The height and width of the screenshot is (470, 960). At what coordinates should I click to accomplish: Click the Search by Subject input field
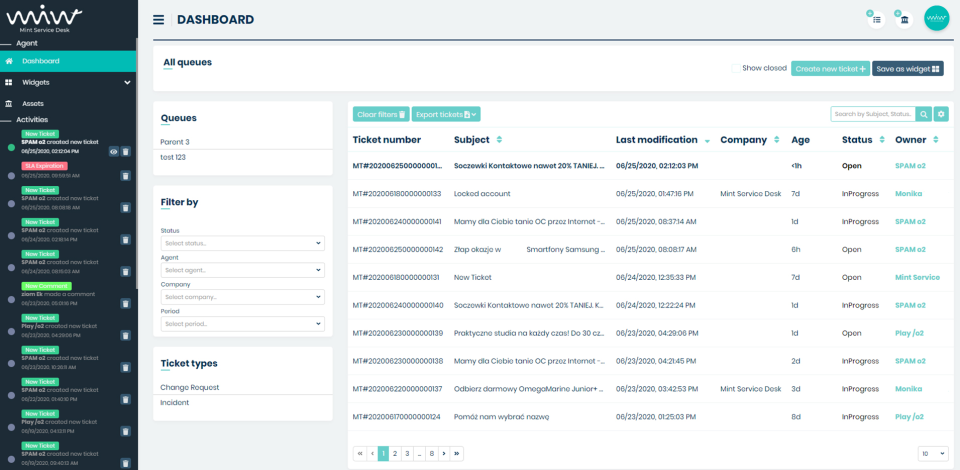[x=874, y=114]
